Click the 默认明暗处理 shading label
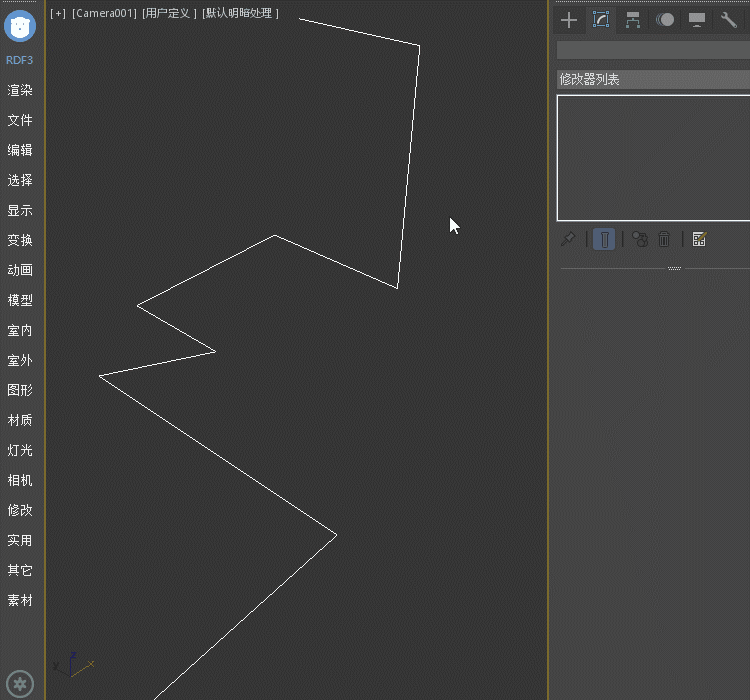 tap(240, 13)
